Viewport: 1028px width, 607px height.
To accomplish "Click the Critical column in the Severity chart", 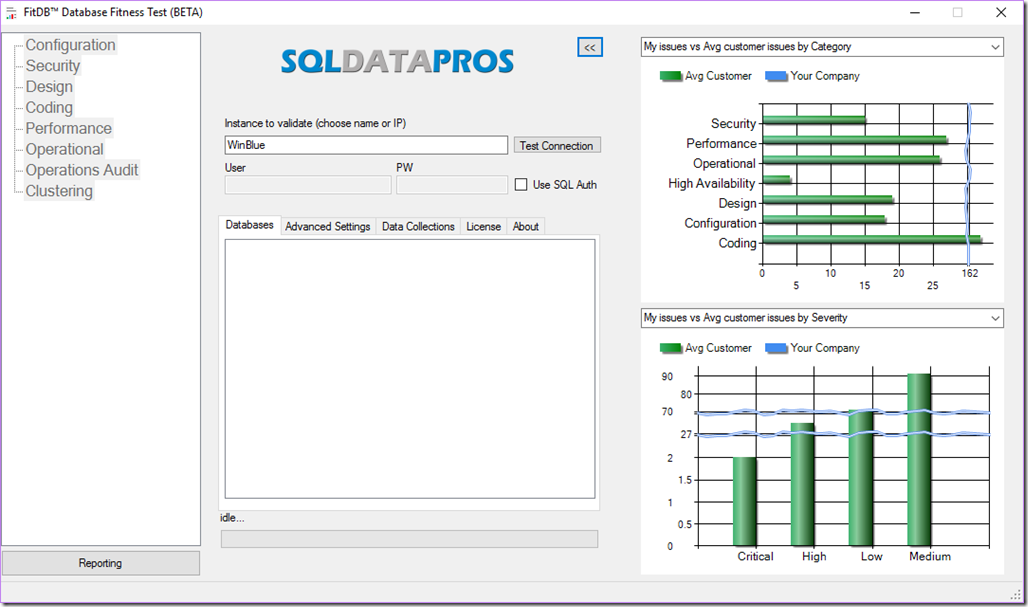I will coord(745,501).
